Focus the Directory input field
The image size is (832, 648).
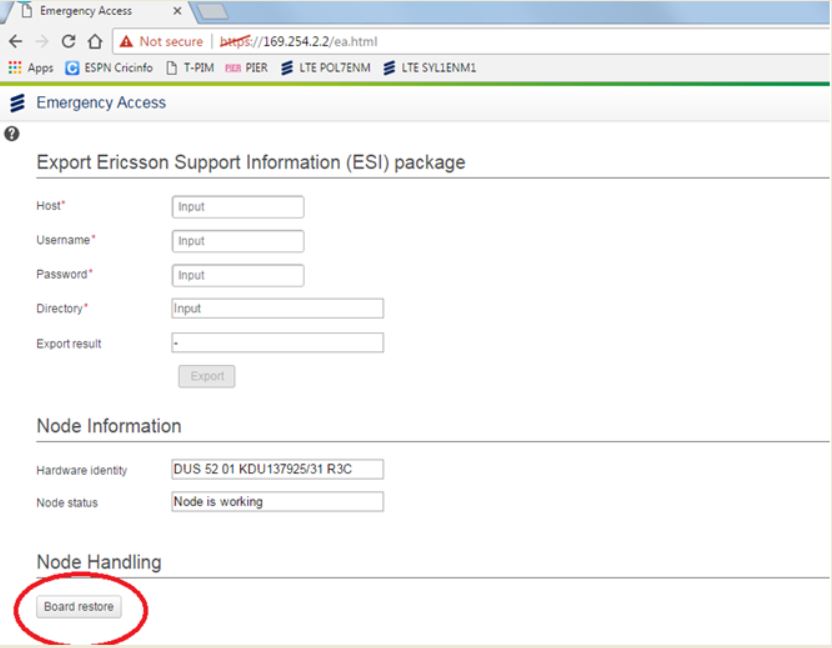pyautogui.click(x=277, y=309)
